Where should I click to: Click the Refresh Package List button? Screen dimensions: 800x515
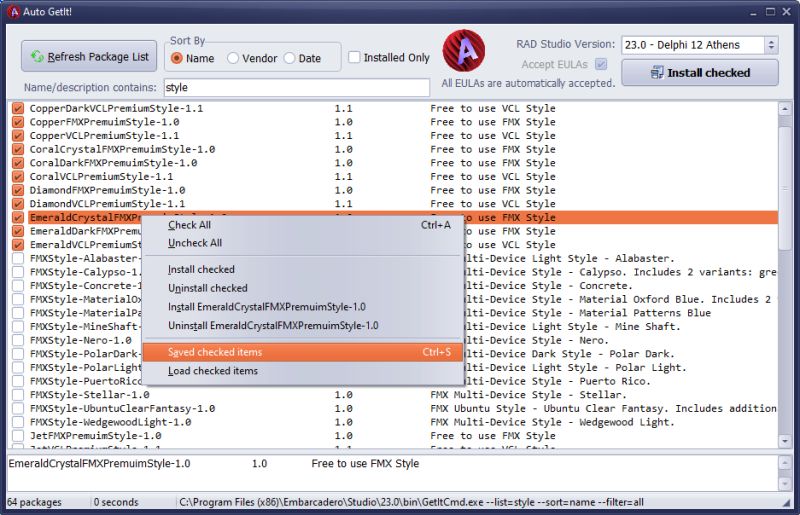(x=89, y=56)
